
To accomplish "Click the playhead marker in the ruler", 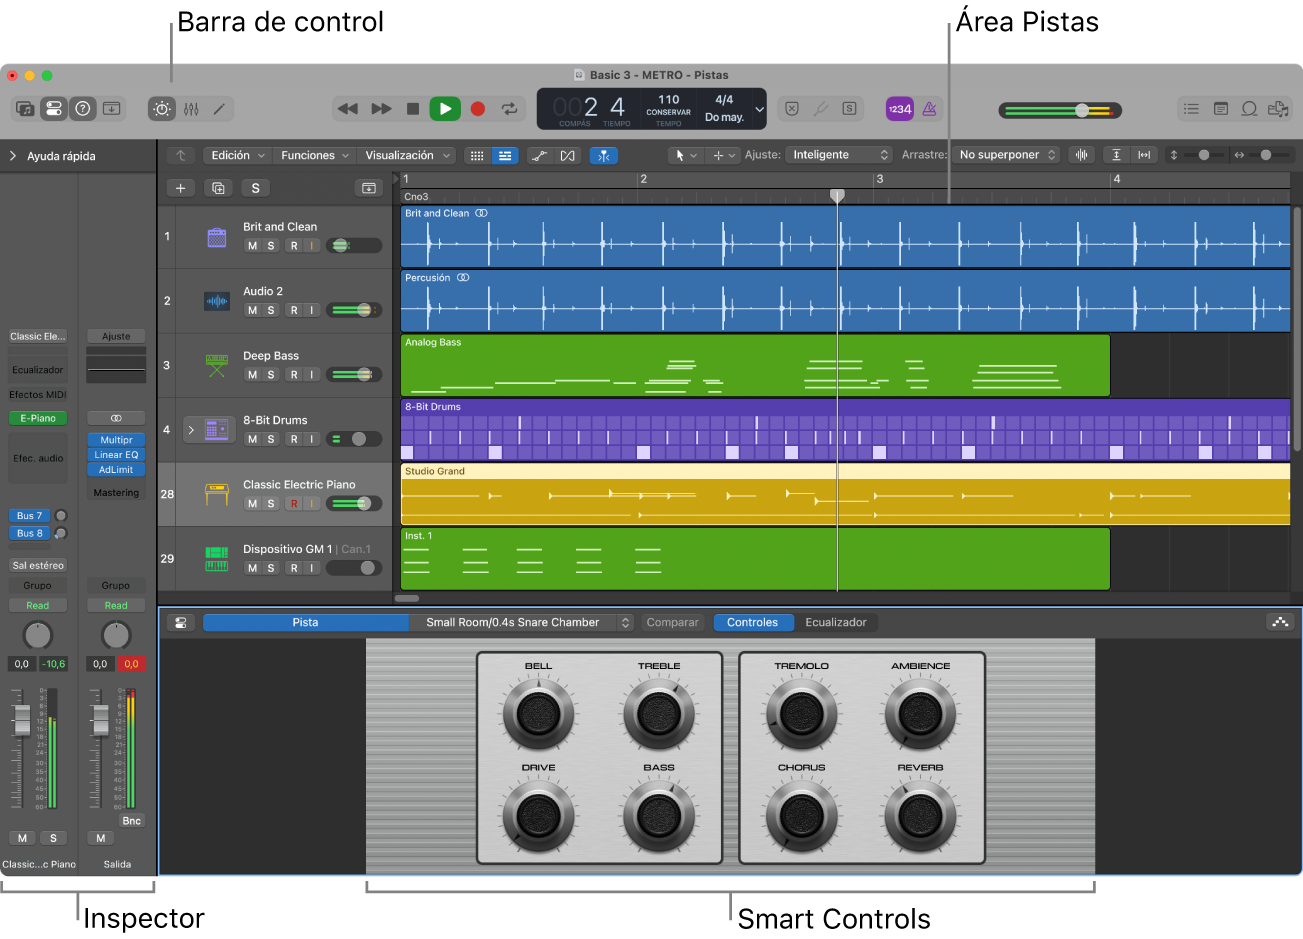I will click(x=838, y=196).
